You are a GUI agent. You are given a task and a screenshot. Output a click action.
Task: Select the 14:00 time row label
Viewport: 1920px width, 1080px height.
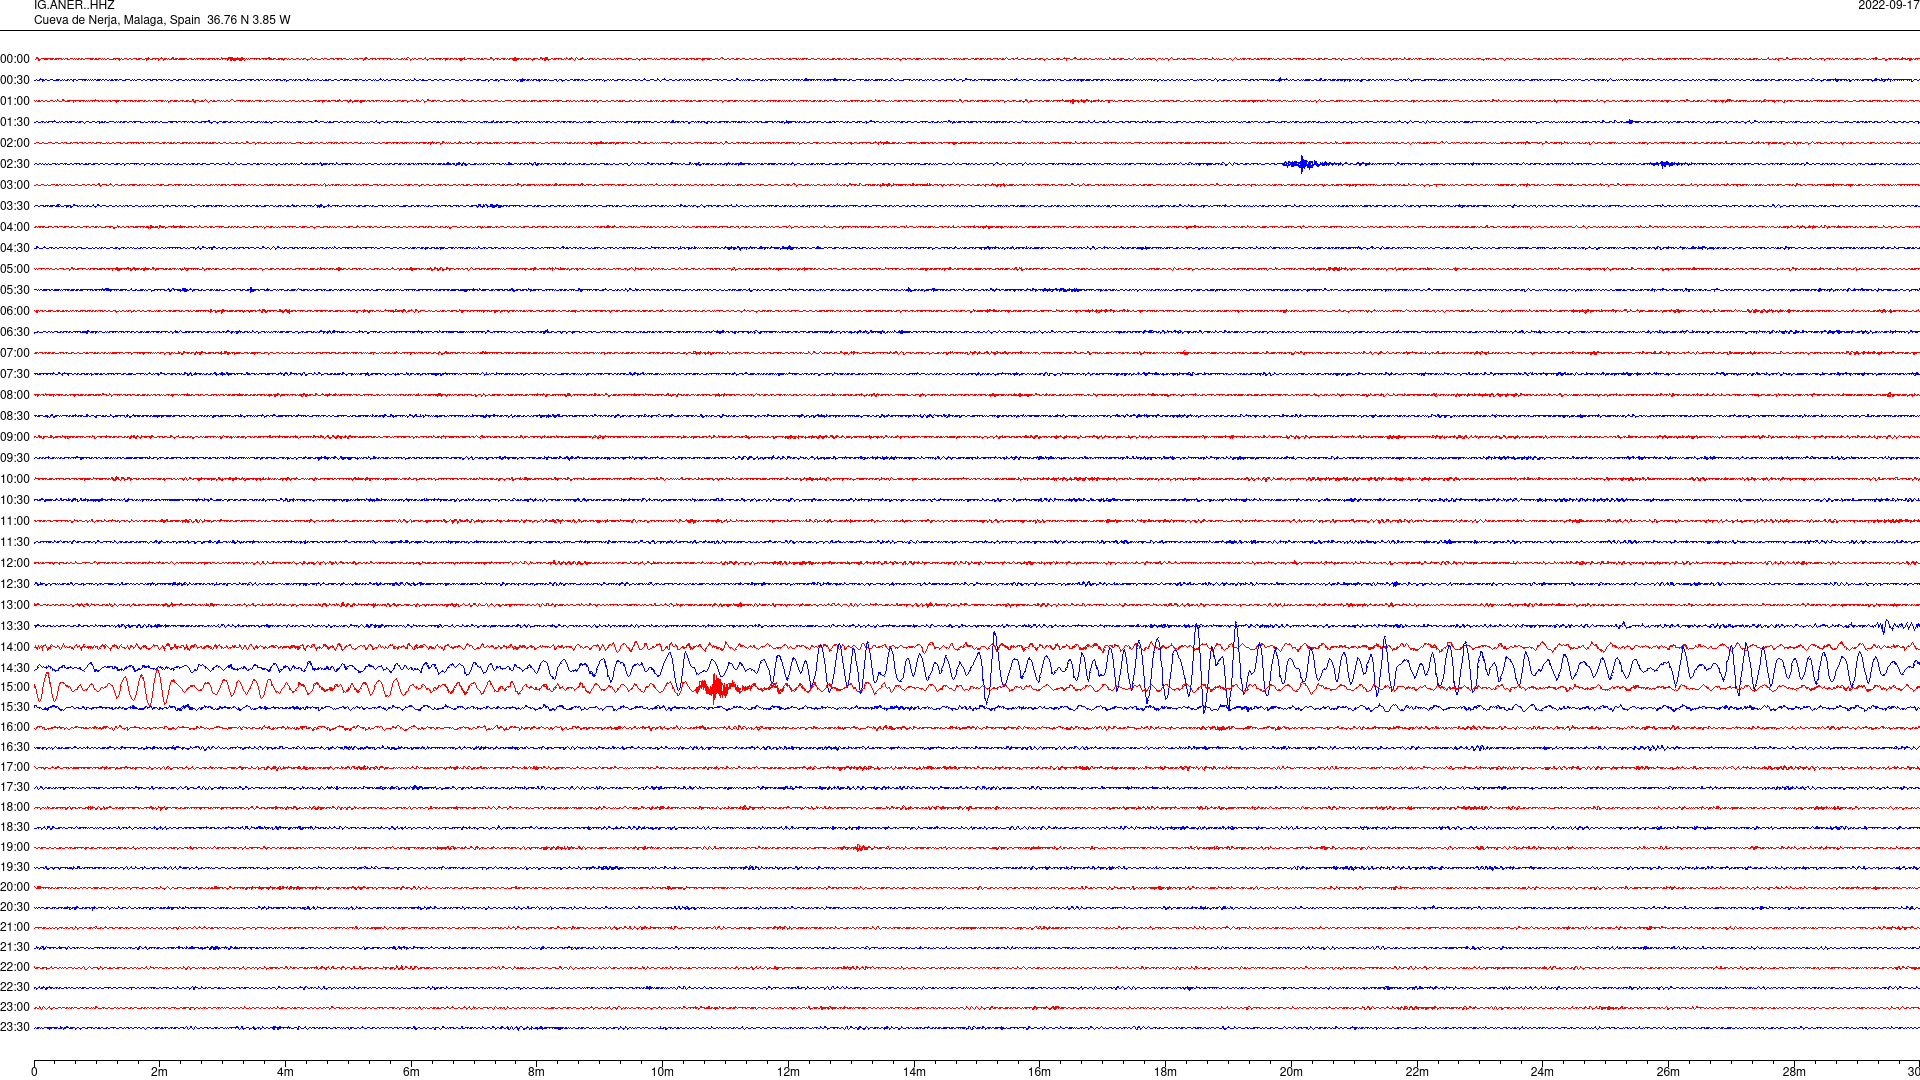pyautogui.click(x=15, y=647)
